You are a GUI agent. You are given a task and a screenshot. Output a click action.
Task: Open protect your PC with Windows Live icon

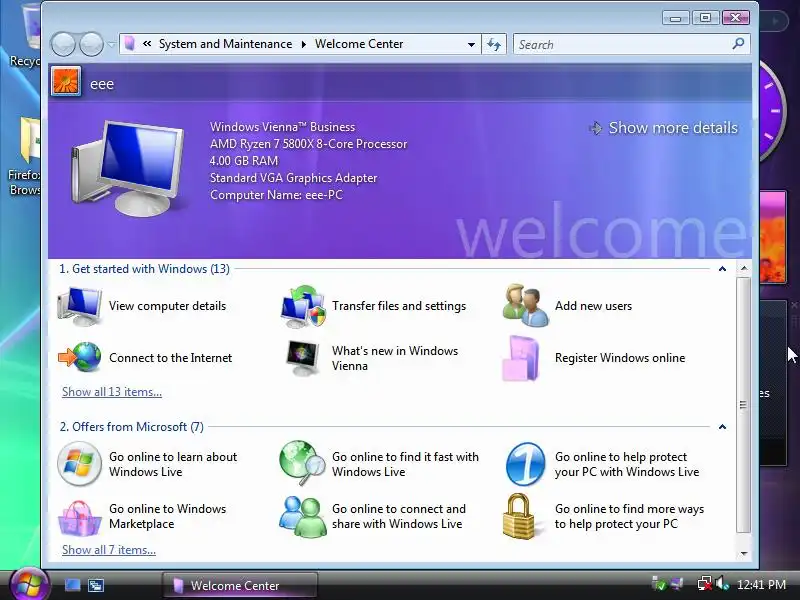tap(526, 464)
